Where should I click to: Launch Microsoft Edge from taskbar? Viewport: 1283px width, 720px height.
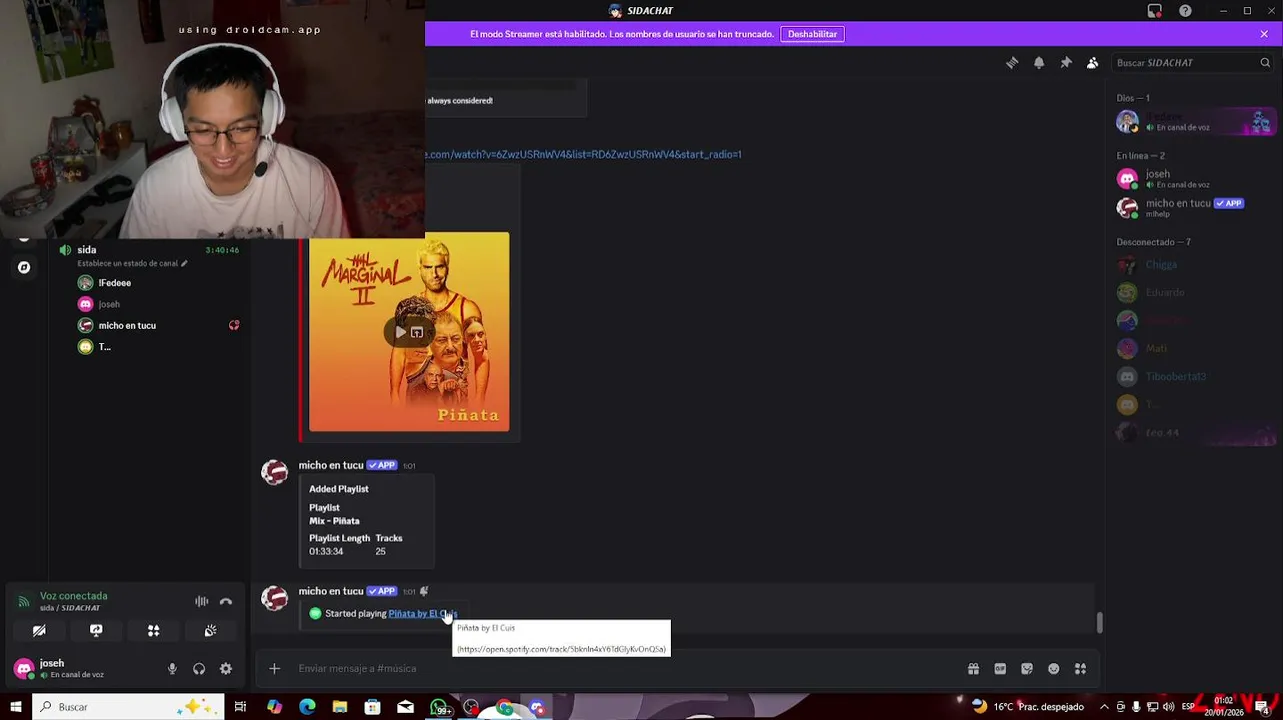tap(307, 707)
